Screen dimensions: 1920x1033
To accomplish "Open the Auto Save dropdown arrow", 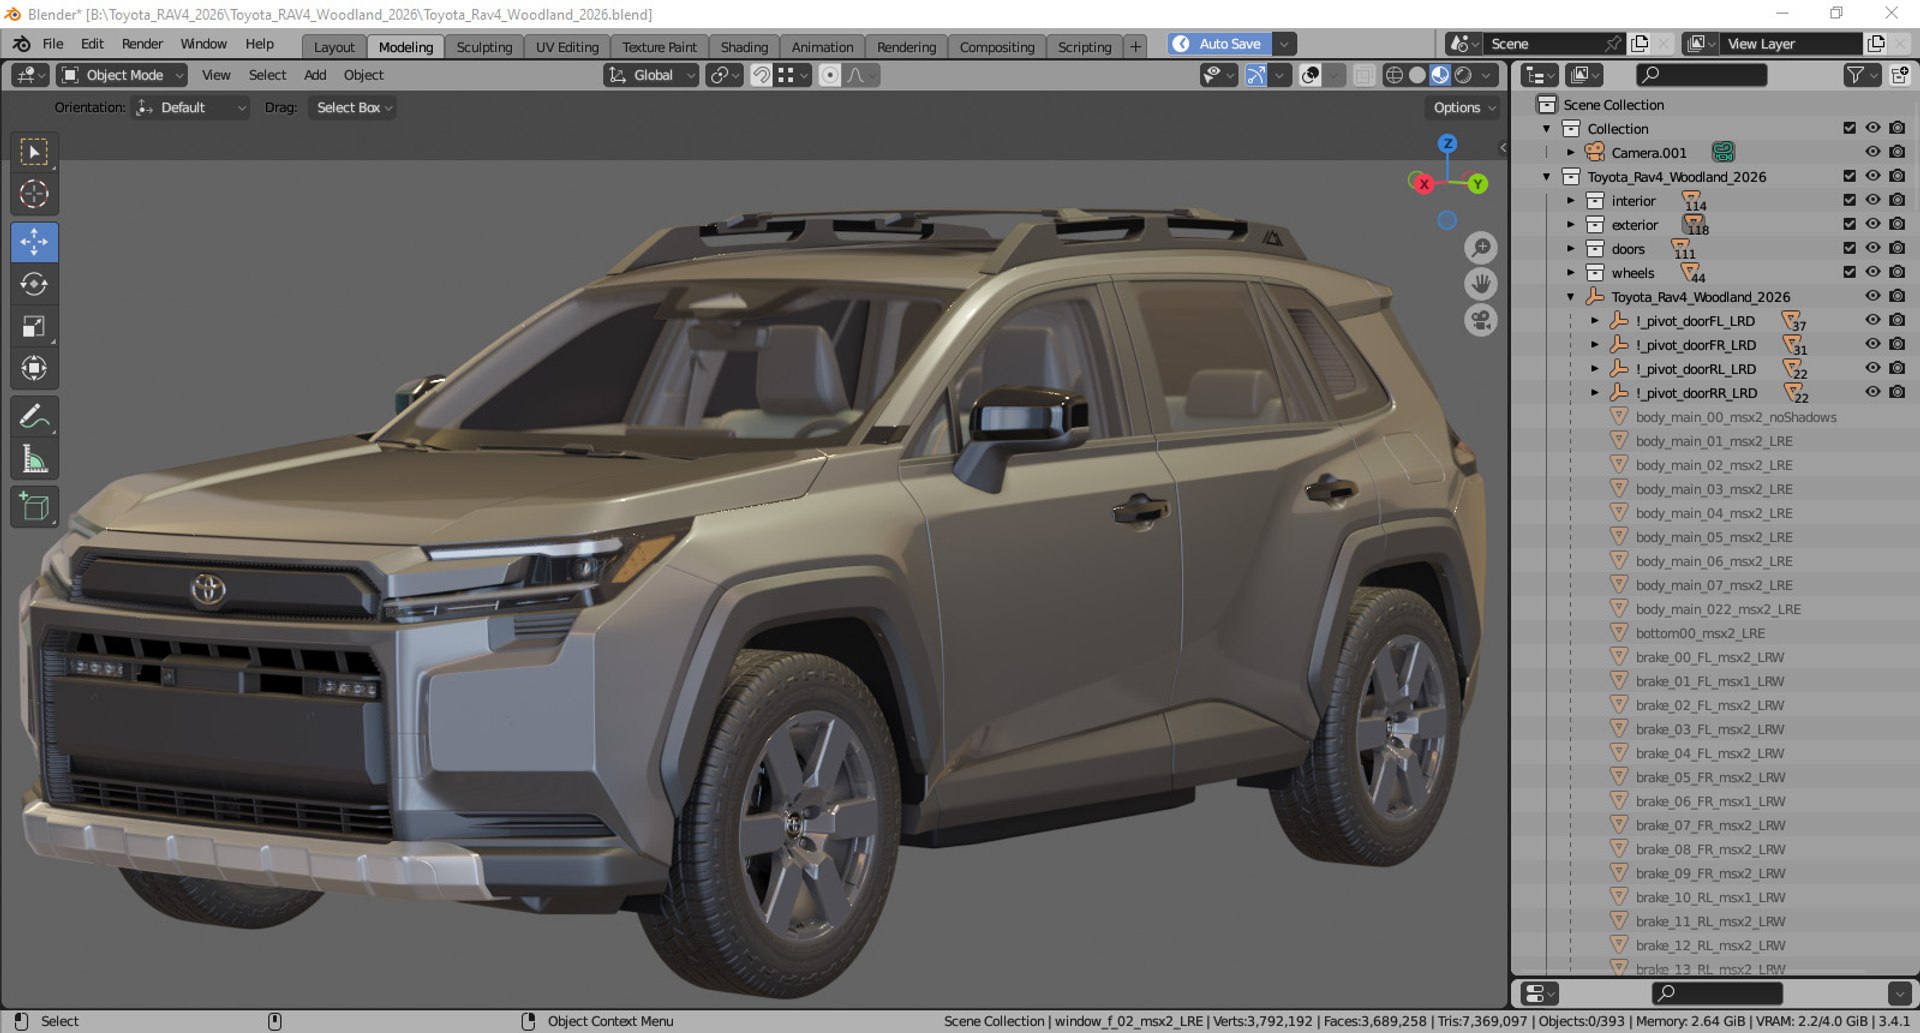I will tap(1284, 44).
